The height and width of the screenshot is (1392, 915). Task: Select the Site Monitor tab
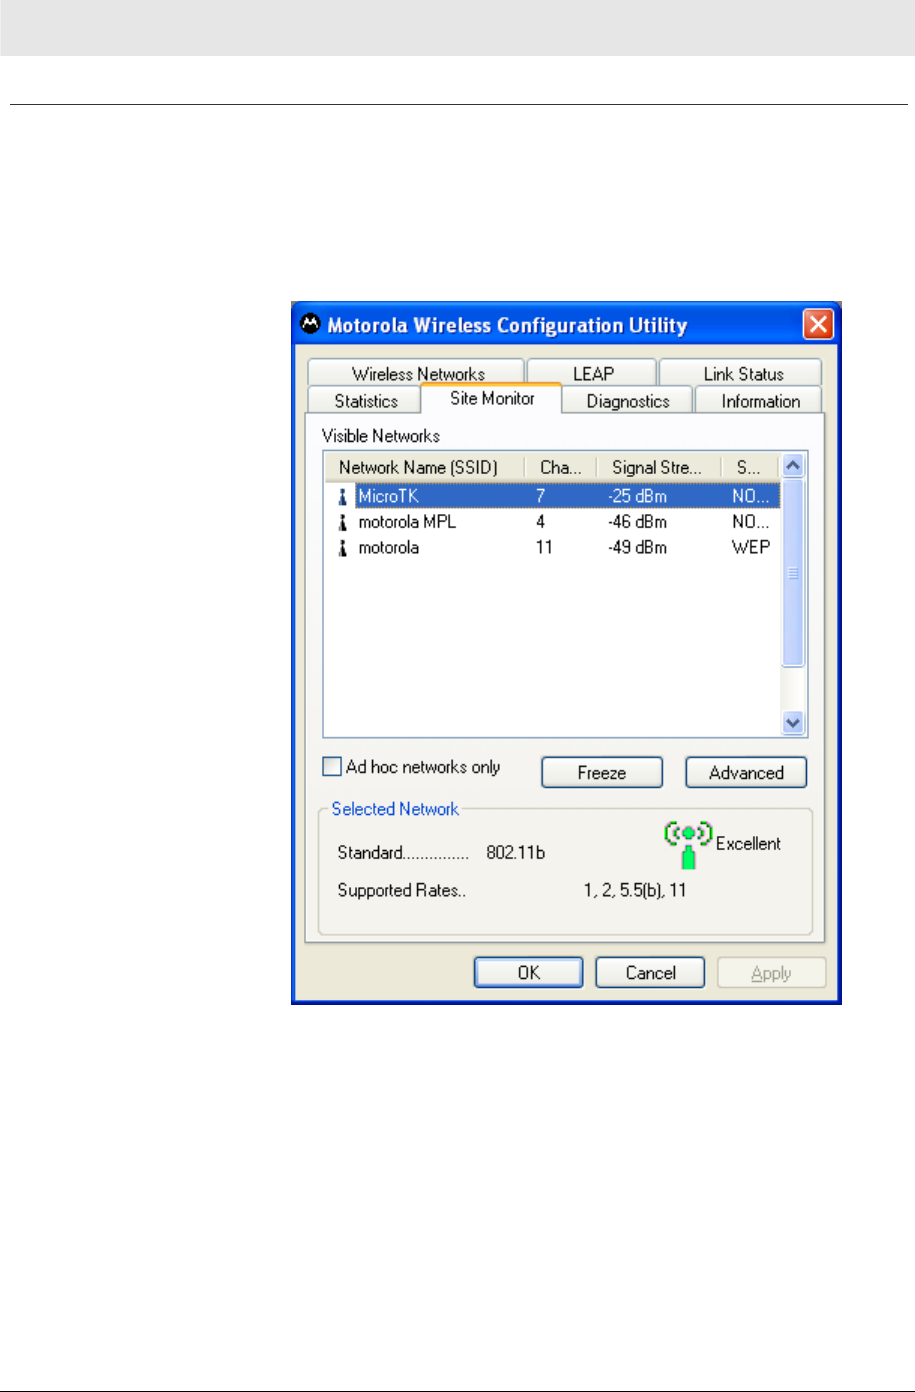(492, 398)
